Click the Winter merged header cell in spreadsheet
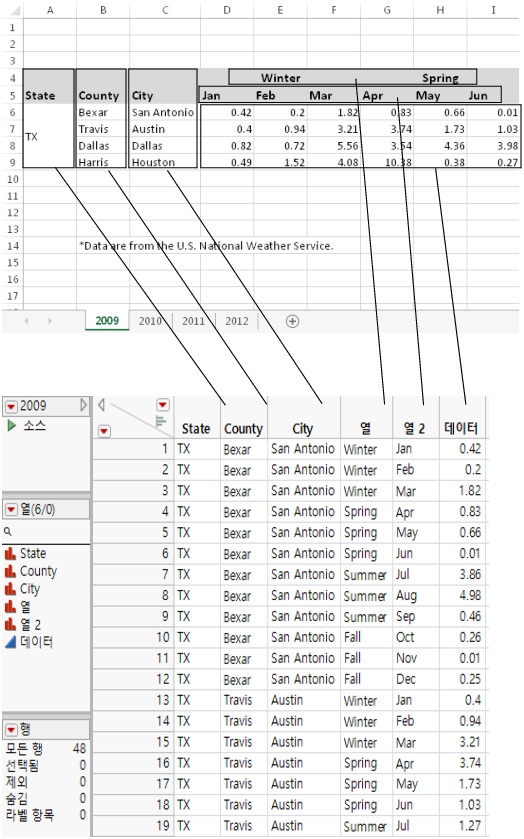The height and width of the screenshot is (839, 524). pyautogui.click(x=280, y=78)
